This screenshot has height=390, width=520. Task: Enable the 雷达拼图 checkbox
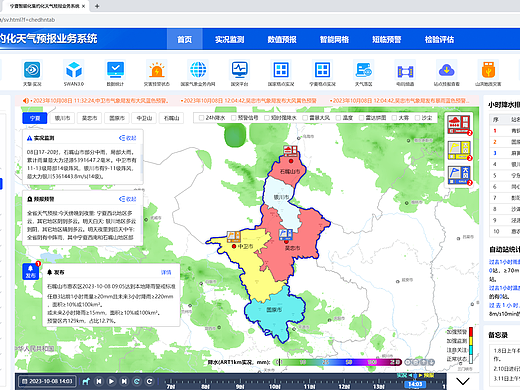click(361, 118)
